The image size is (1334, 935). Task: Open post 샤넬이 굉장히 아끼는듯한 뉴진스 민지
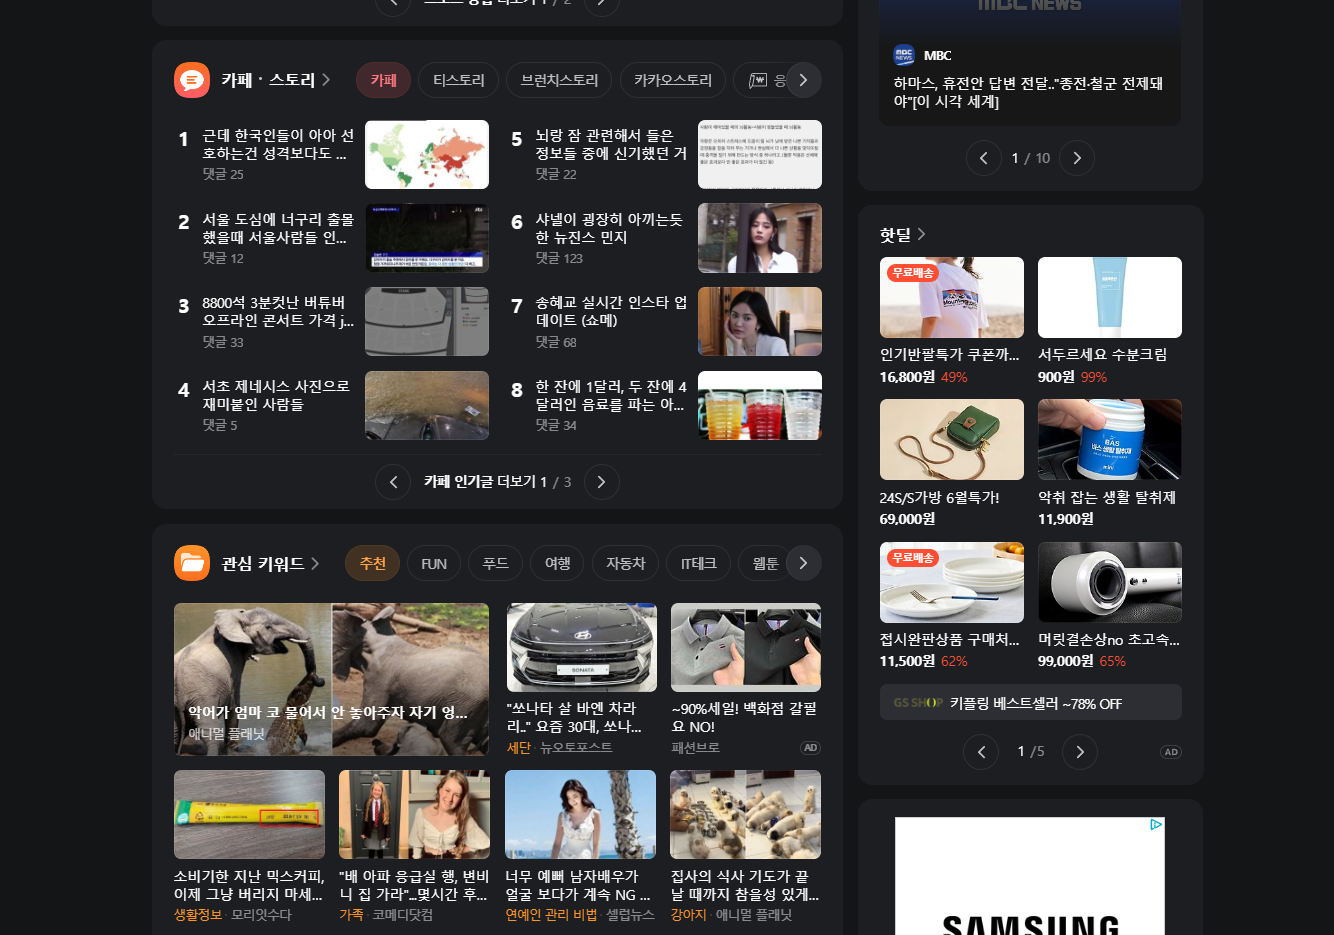pos(609,228)
